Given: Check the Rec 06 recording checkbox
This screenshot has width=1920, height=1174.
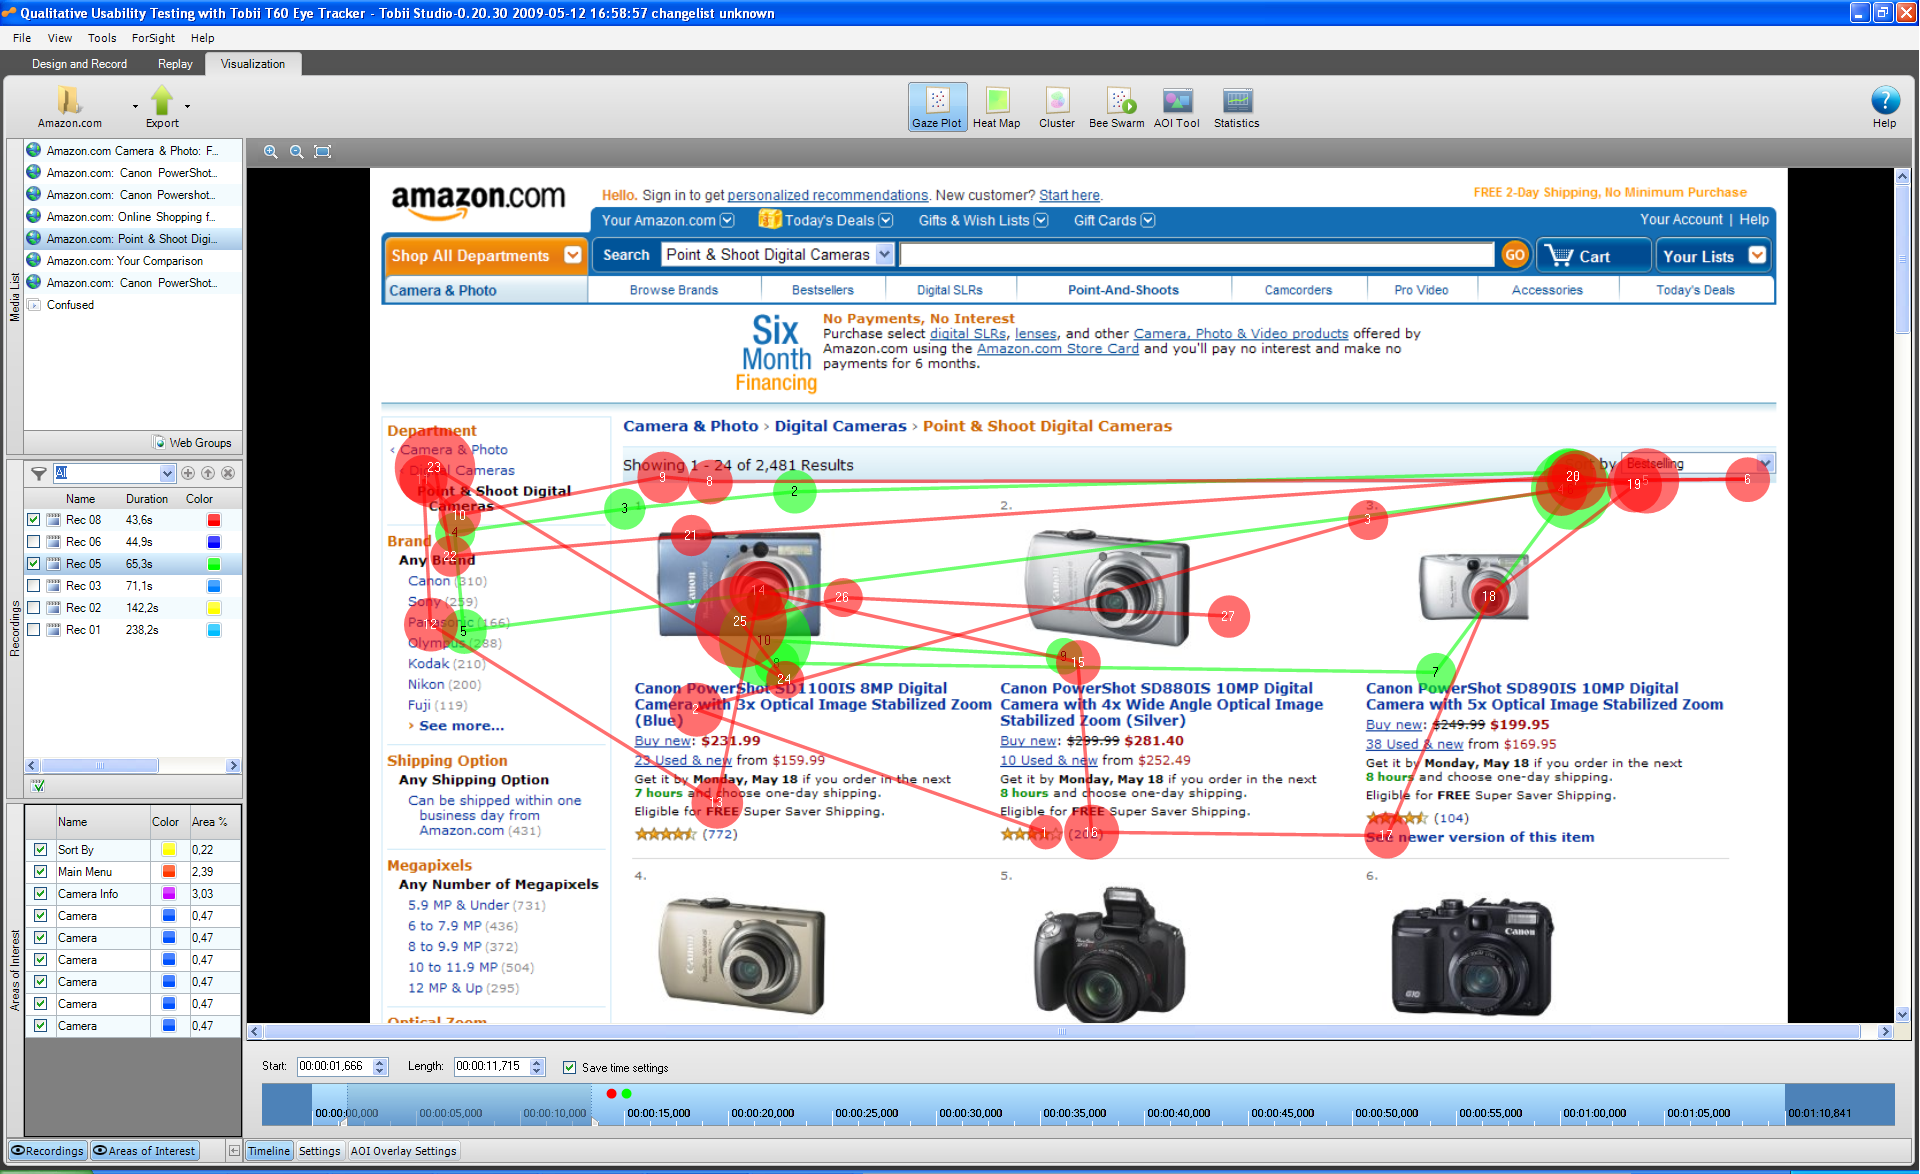Looking at the screenshot, I should pyautogui.click(x=34, y=542).
